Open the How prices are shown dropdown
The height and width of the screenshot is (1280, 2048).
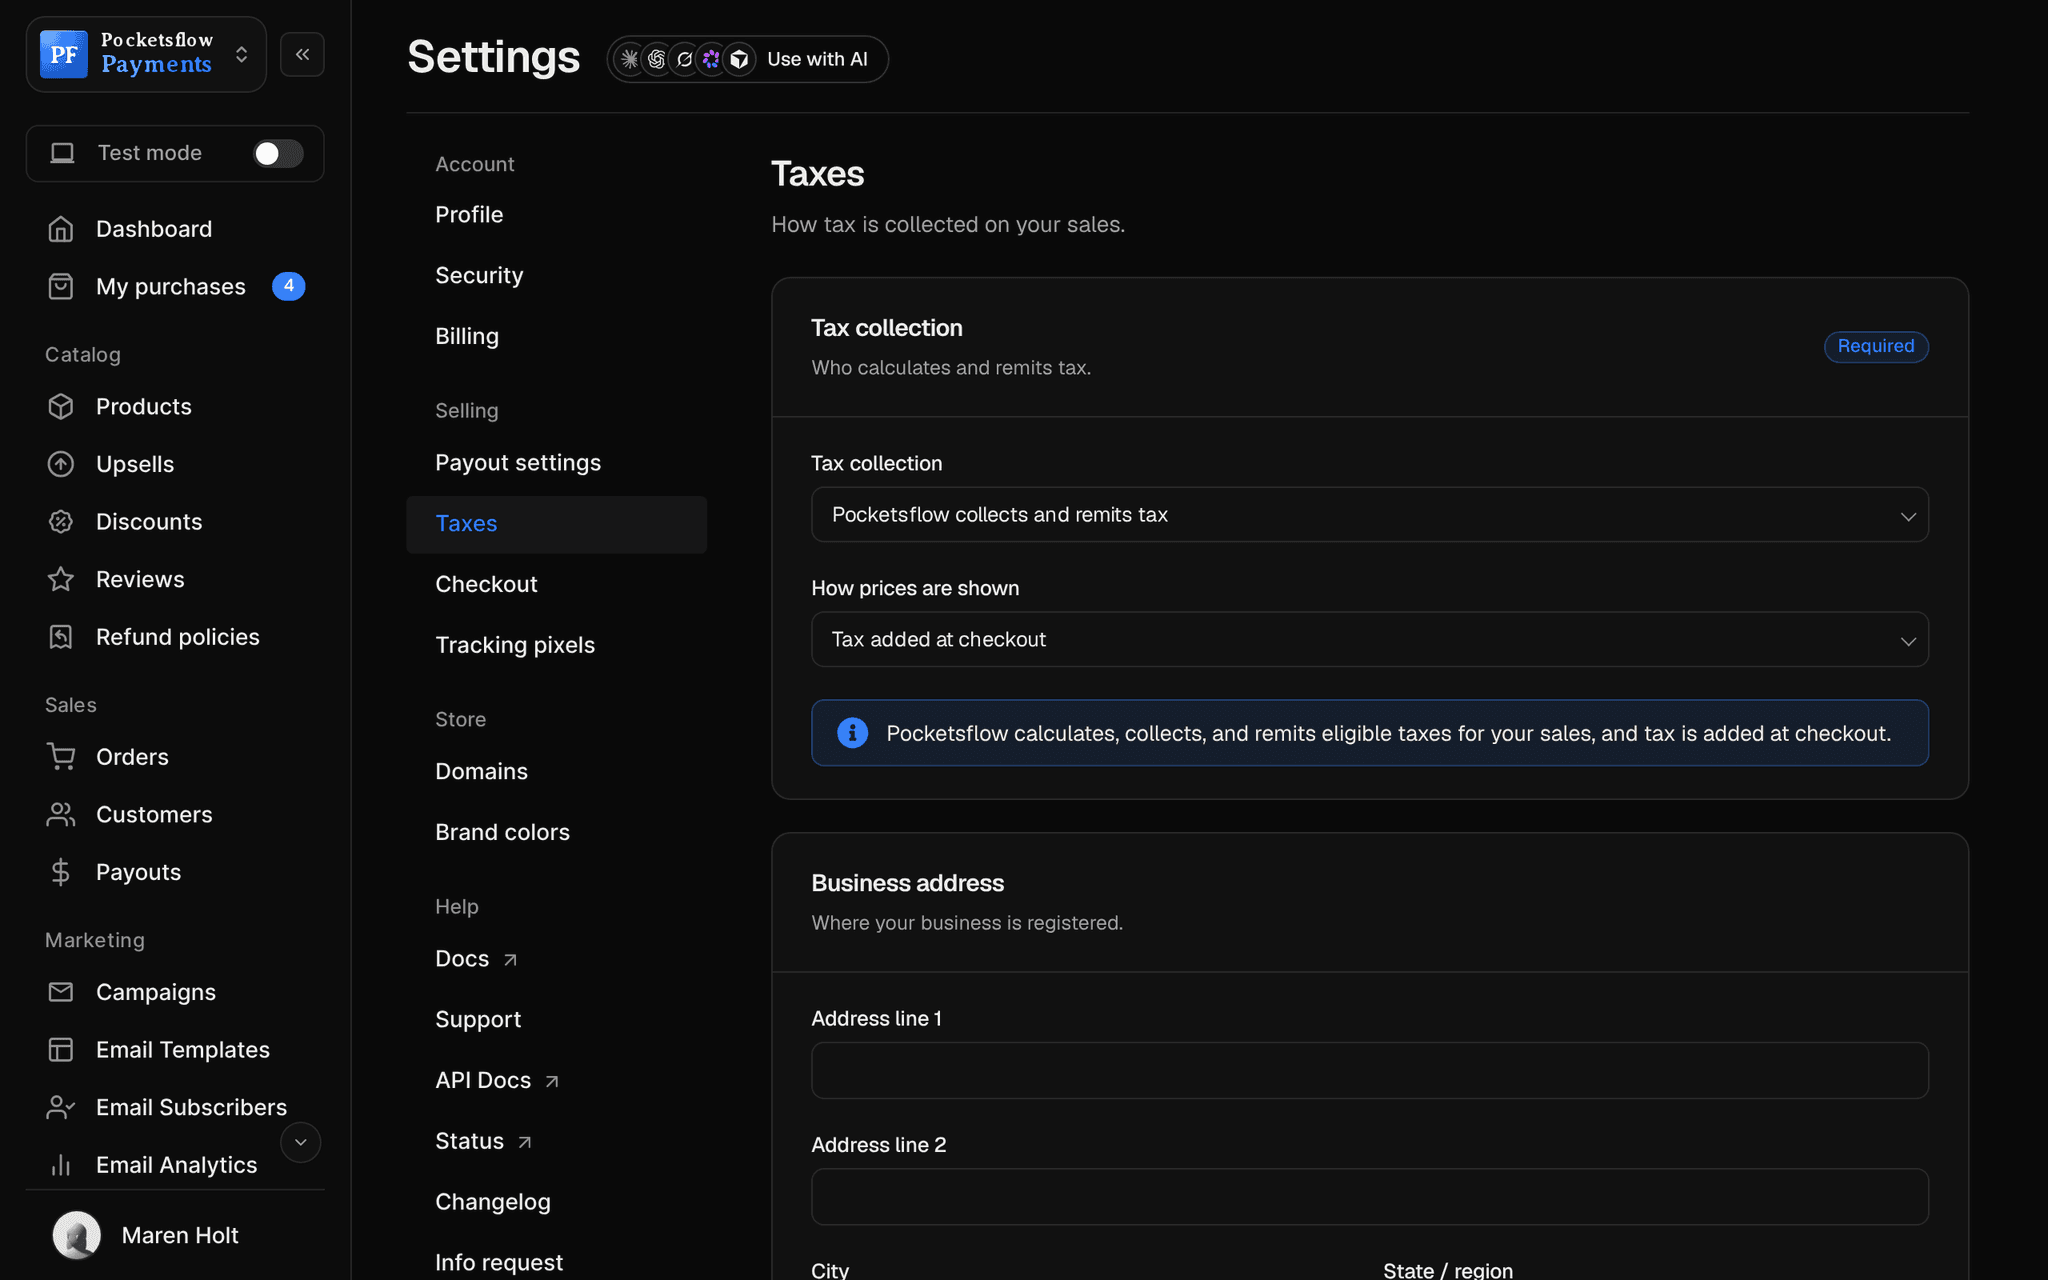pyautogui.click(x=1370, y=640)
